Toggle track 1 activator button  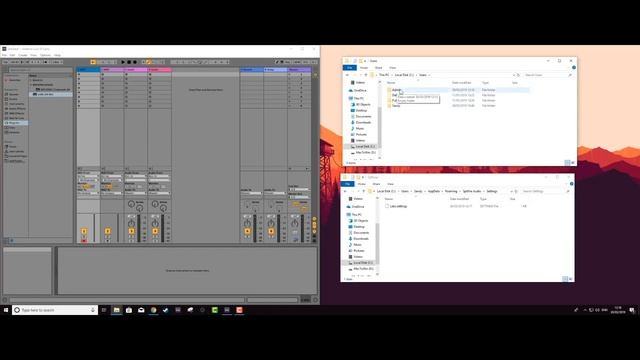pos(84,231)
